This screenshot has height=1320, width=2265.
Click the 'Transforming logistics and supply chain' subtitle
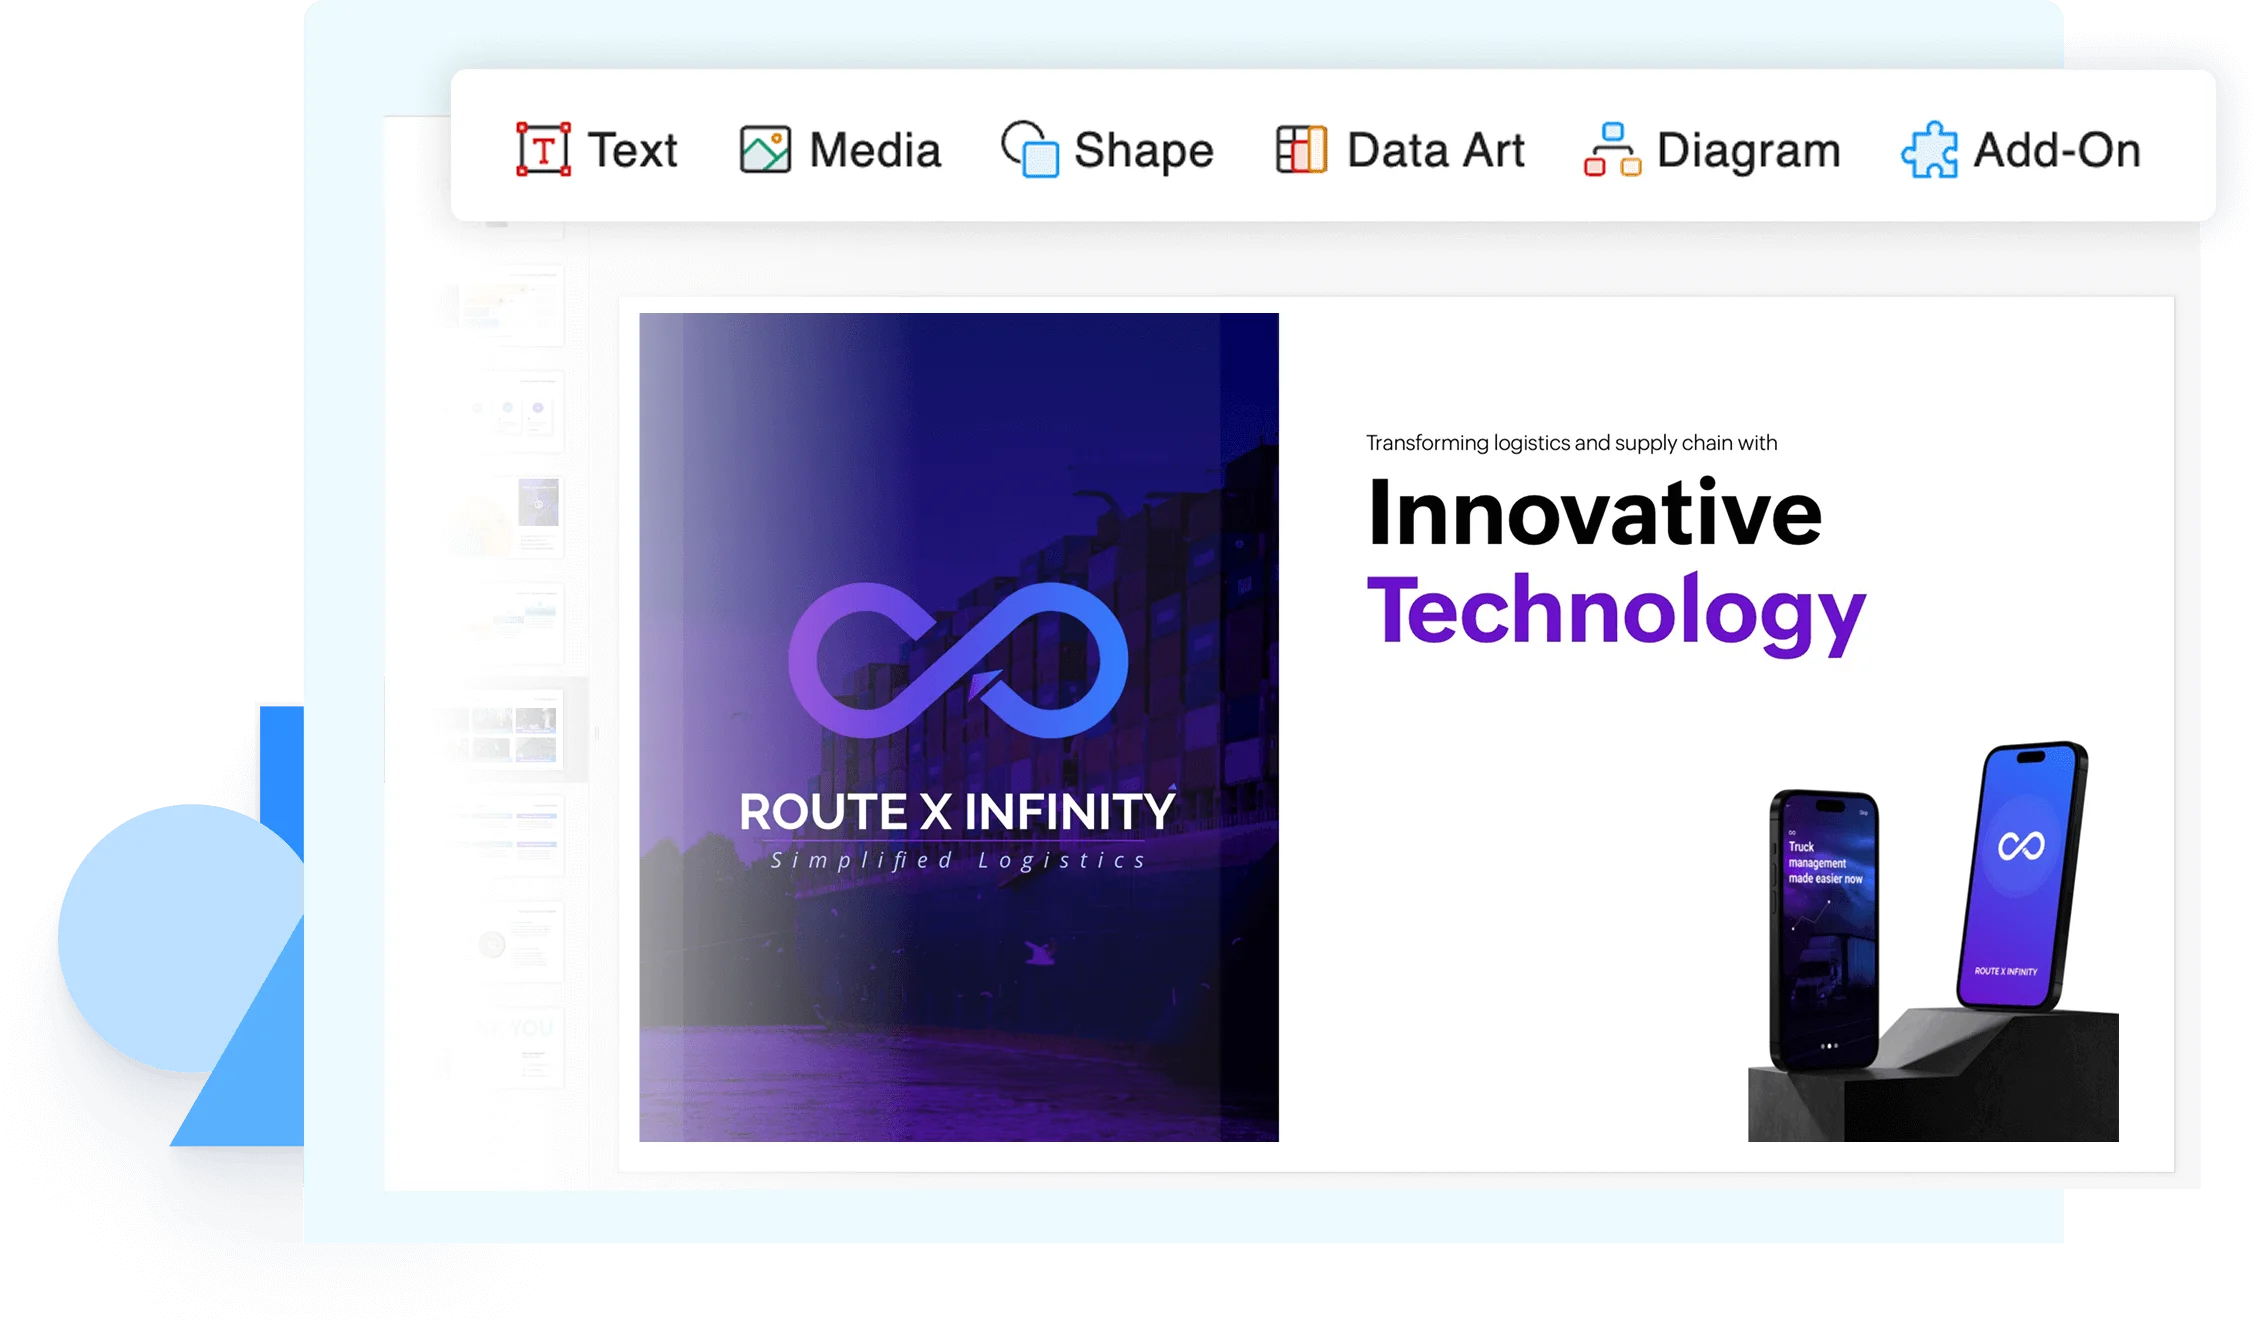[x=1571, y=443]
